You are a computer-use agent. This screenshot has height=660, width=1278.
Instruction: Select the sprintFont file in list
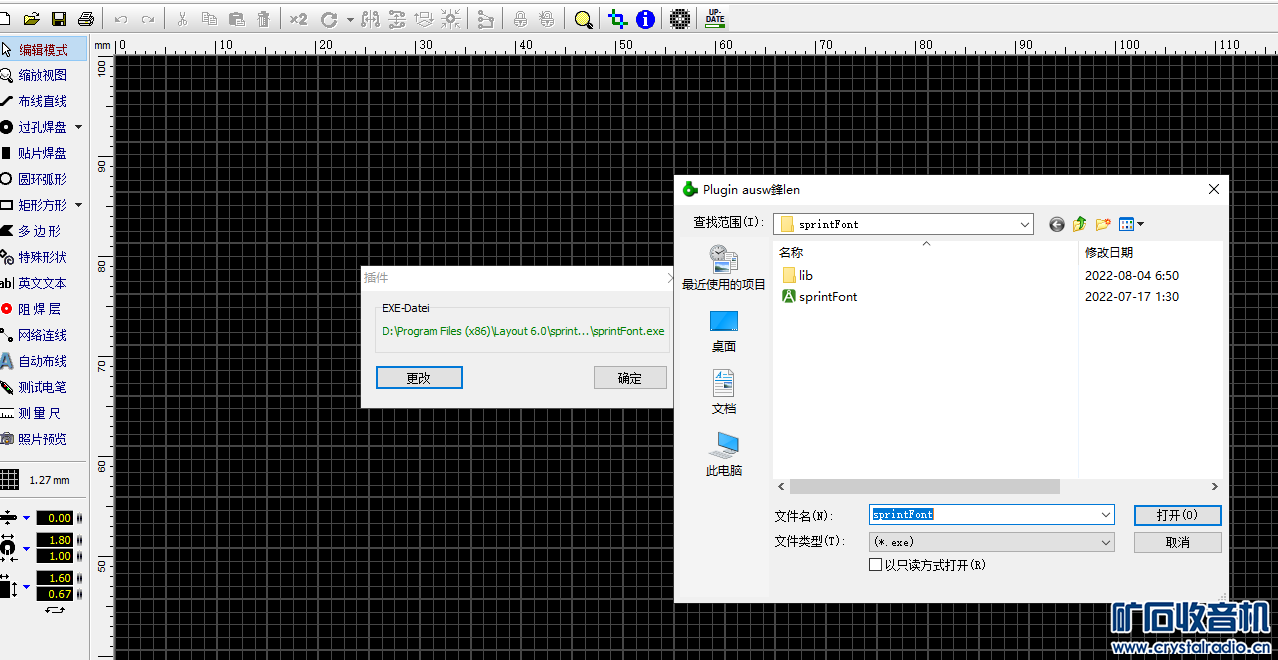827,297
